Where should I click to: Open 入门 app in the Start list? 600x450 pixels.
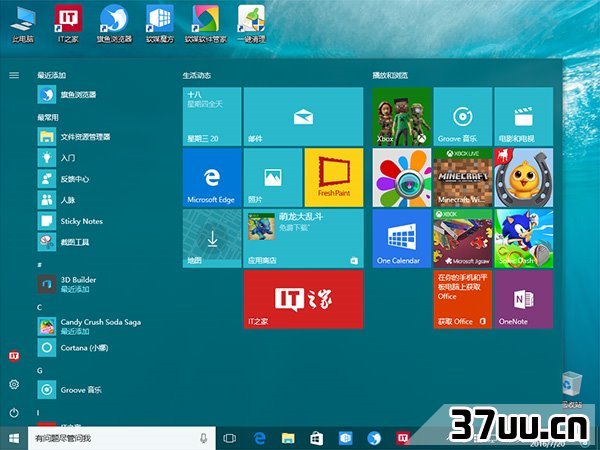57,158
